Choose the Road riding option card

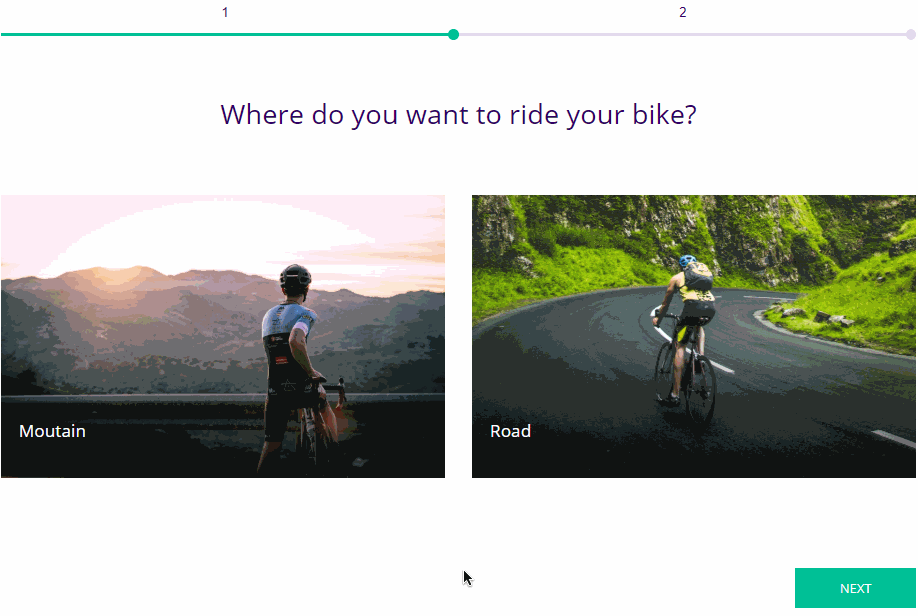tap(694, 336)
